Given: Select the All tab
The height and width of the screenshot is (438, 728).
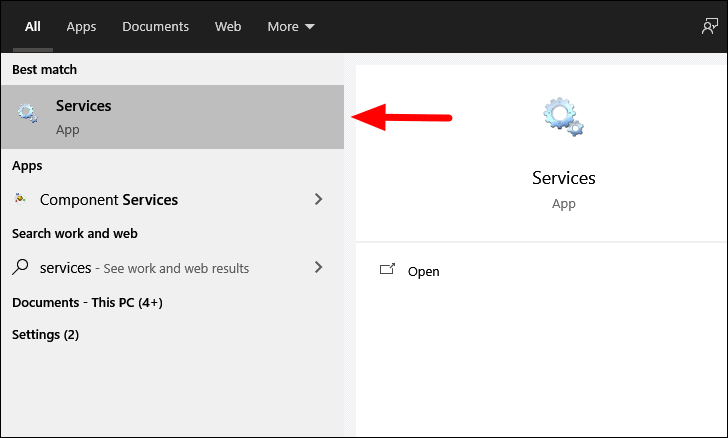Looking at the screenshot, I should tap(32, 26).
